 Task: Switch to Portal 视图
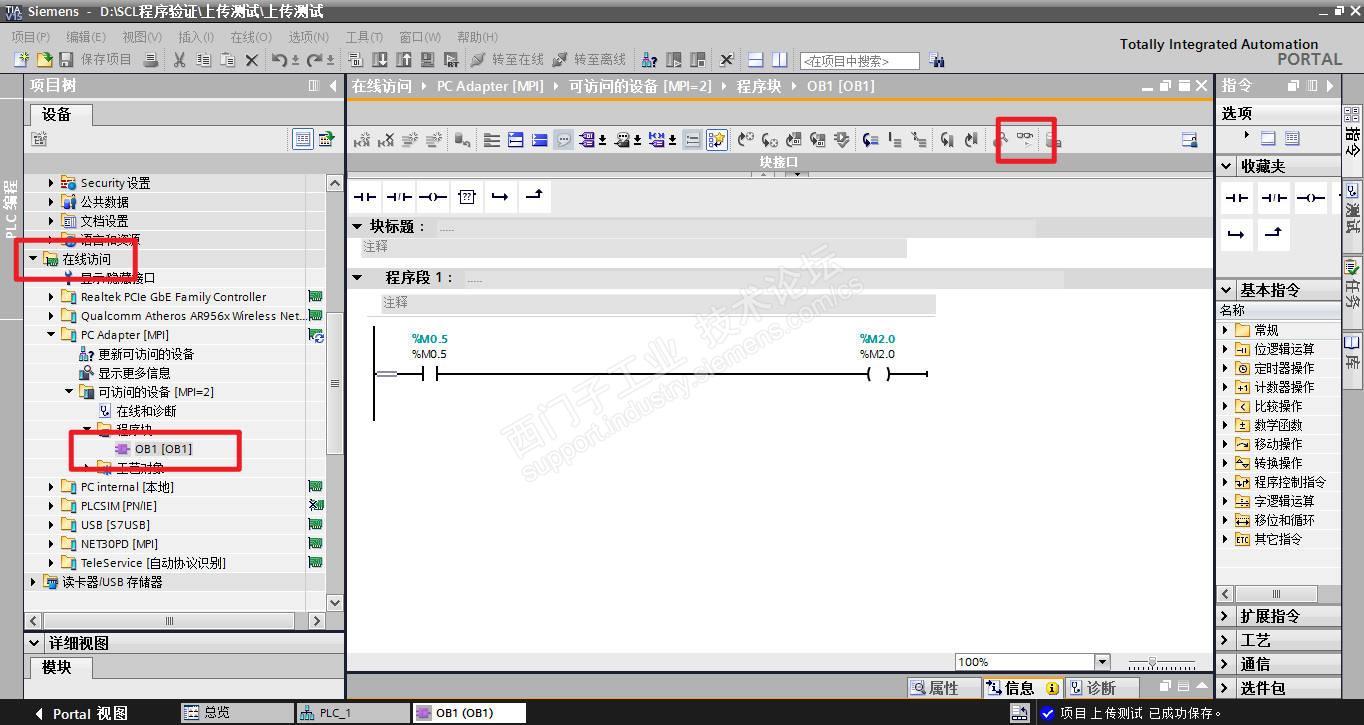click(82, 713)
